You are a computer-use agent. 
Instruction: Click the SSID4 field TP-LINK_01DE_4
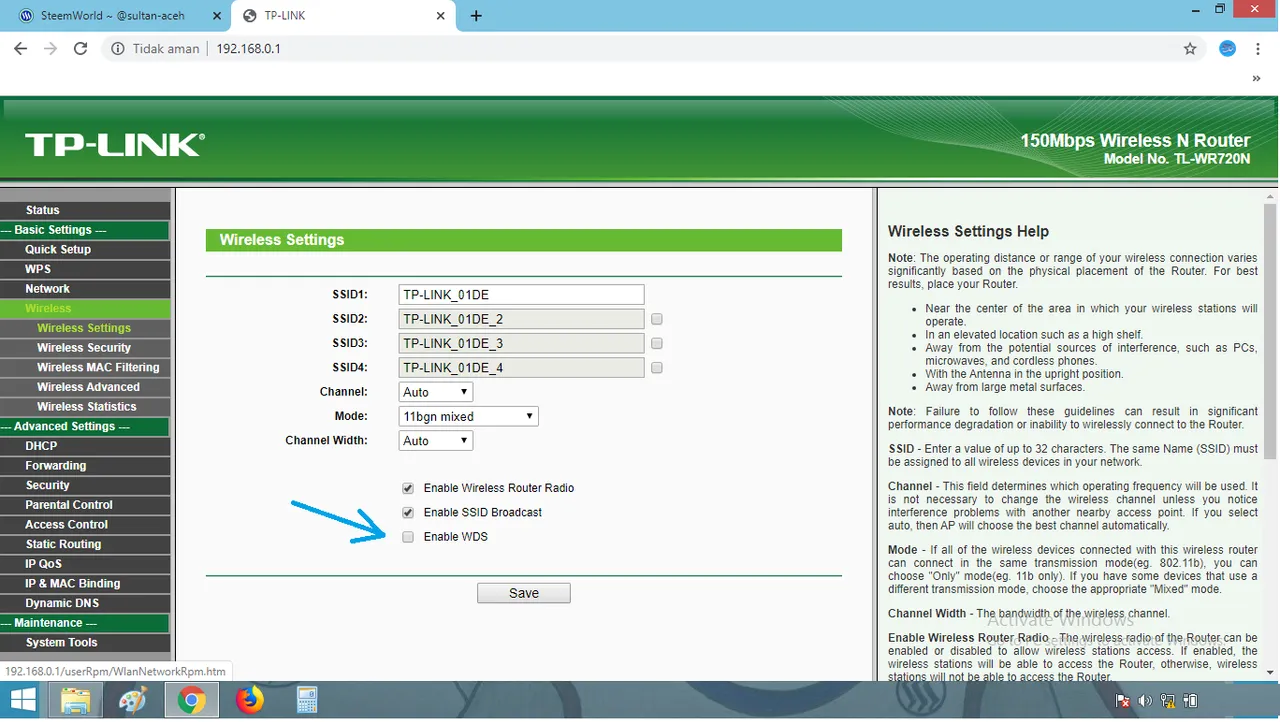(521, 368)
